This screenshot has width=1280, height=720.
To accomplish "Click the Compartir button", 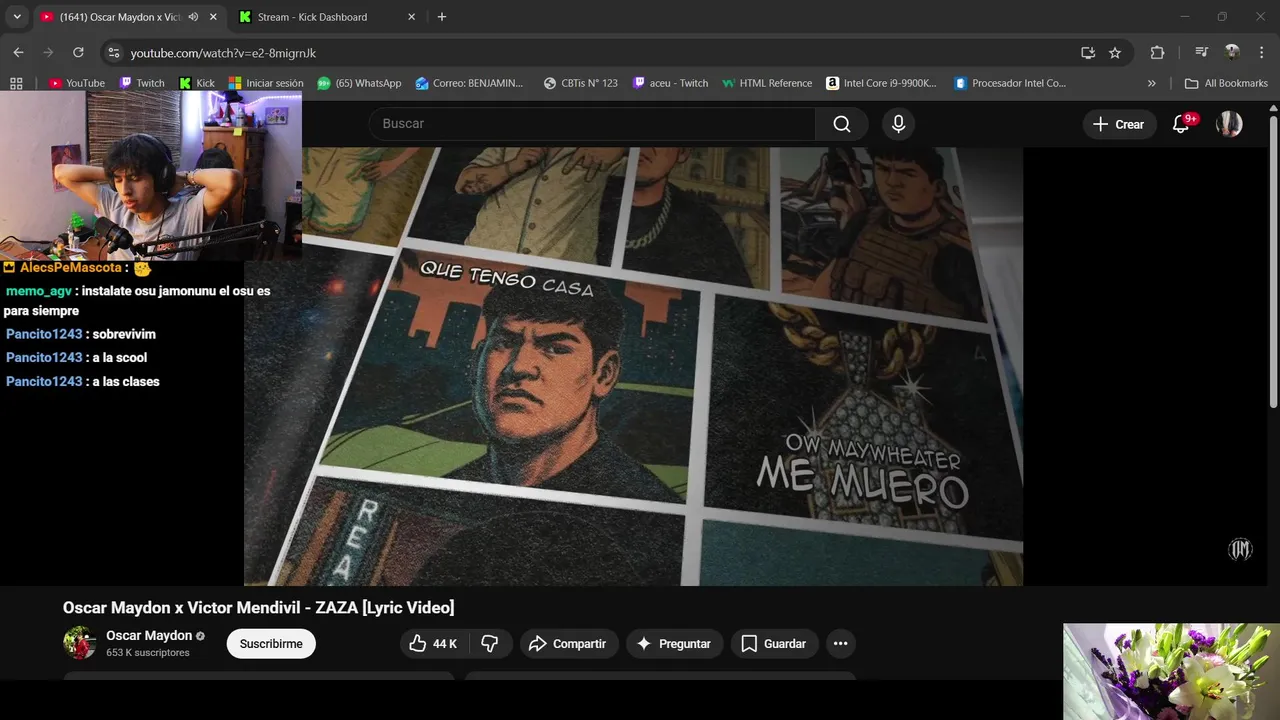I will coord(568,644).
